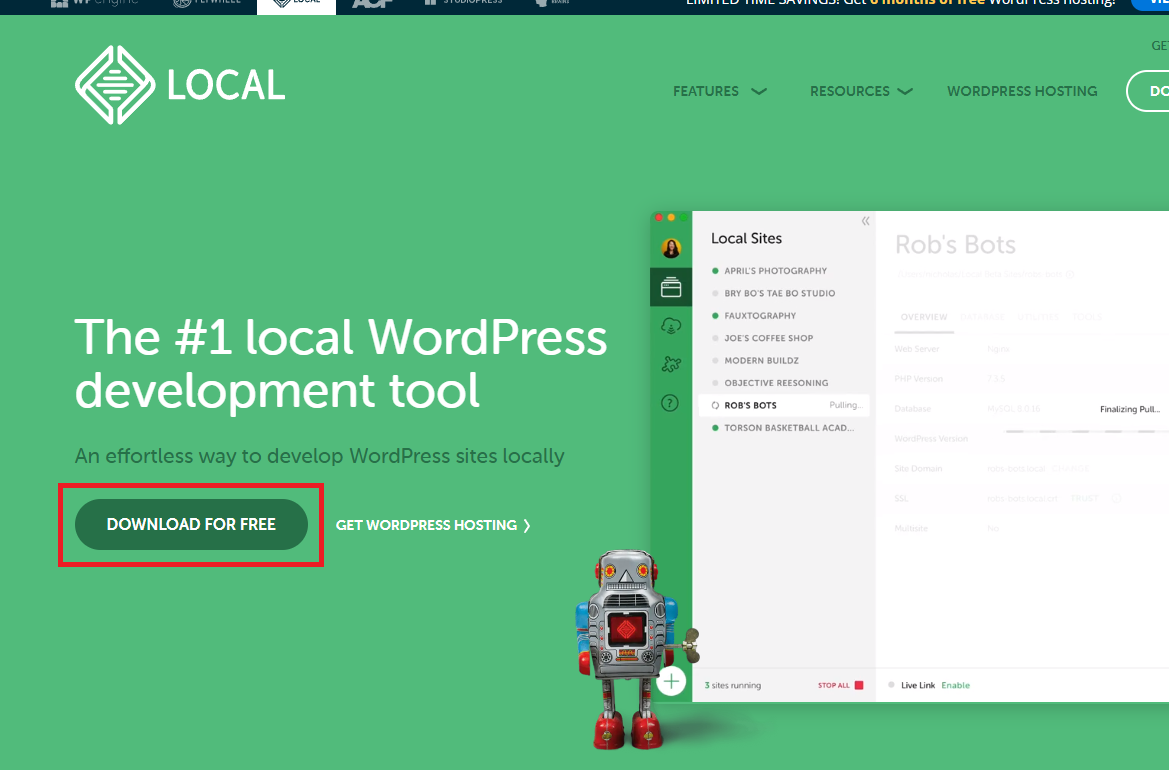The width and height of the screenshot is (1169, 770).
Task: Enable Live Link
Action: 955,685
